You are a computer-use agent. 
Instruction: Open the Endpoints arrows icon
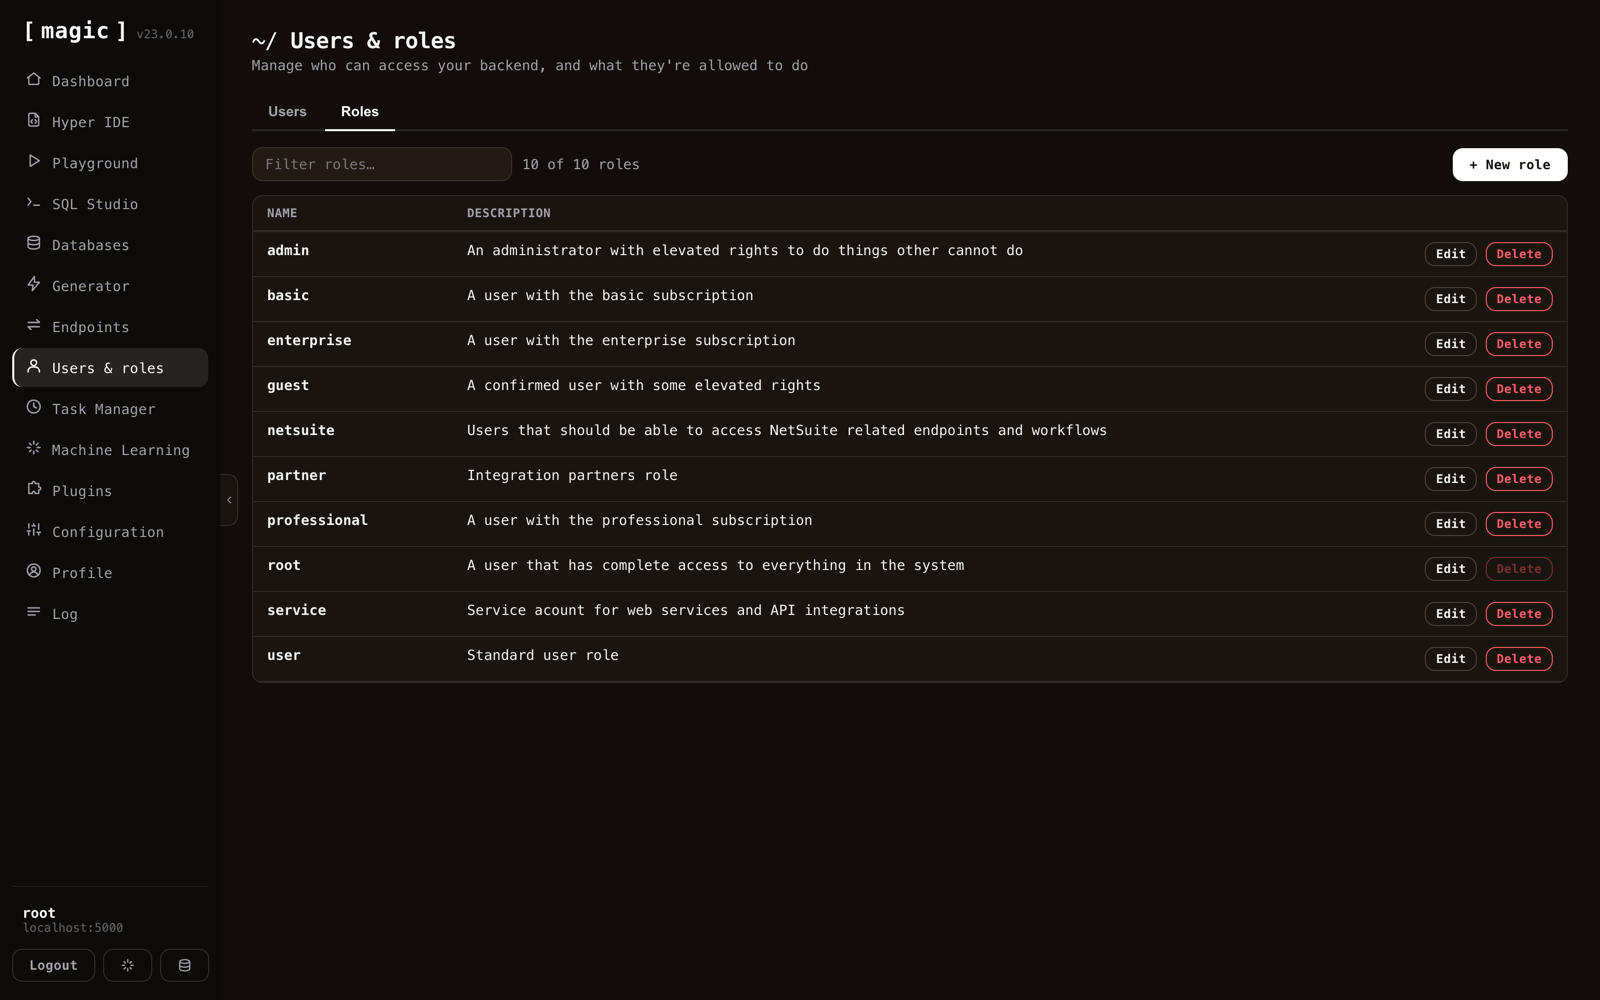tap(34, 325)
